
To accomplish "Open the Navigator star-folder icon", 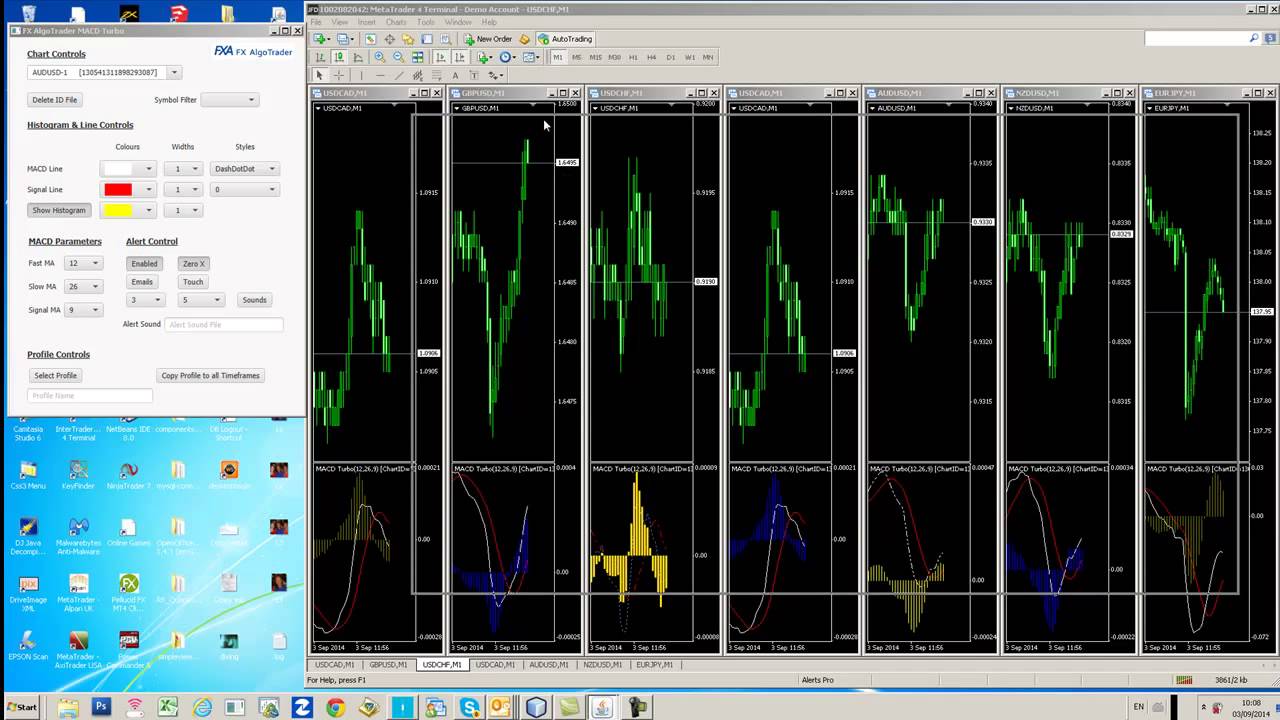I will 408,39.
